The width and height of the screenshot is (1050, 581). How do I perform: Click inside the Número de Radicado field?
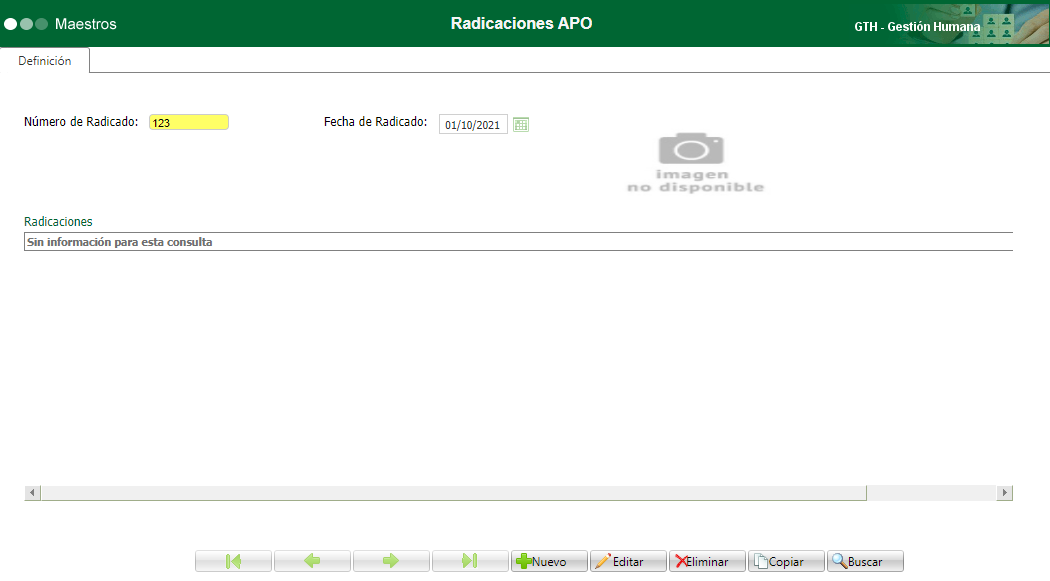[188, 121]
